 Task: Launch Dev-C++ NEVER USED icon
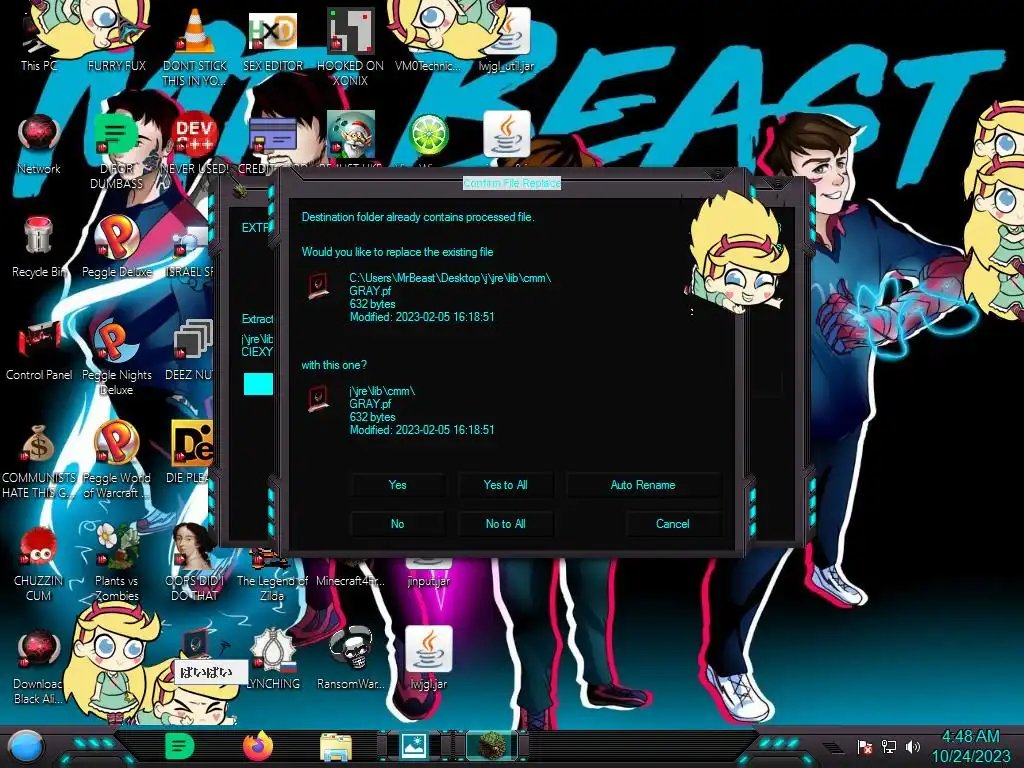(195, 144)
